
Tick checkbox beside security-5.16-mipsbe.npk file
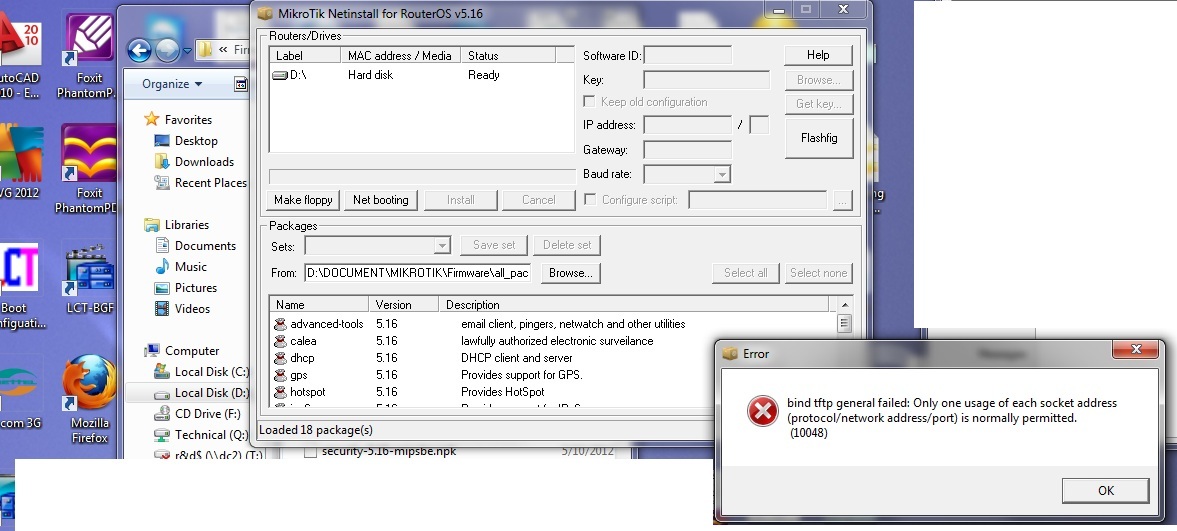pos(309,451)
